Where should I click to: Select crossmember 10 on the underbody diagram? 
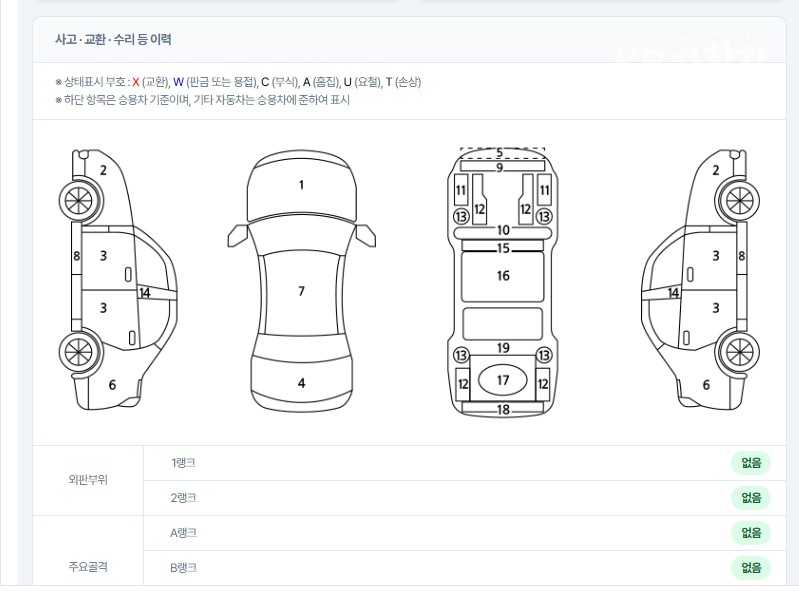[x=503, y=232]
